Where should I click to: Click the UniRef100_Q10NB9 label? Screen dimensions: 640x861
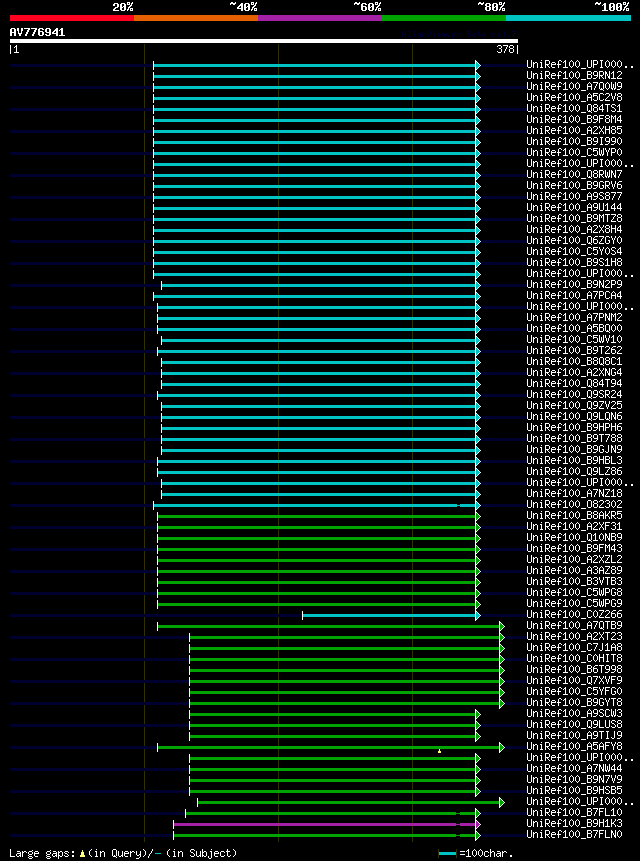[x=574, y=537]
